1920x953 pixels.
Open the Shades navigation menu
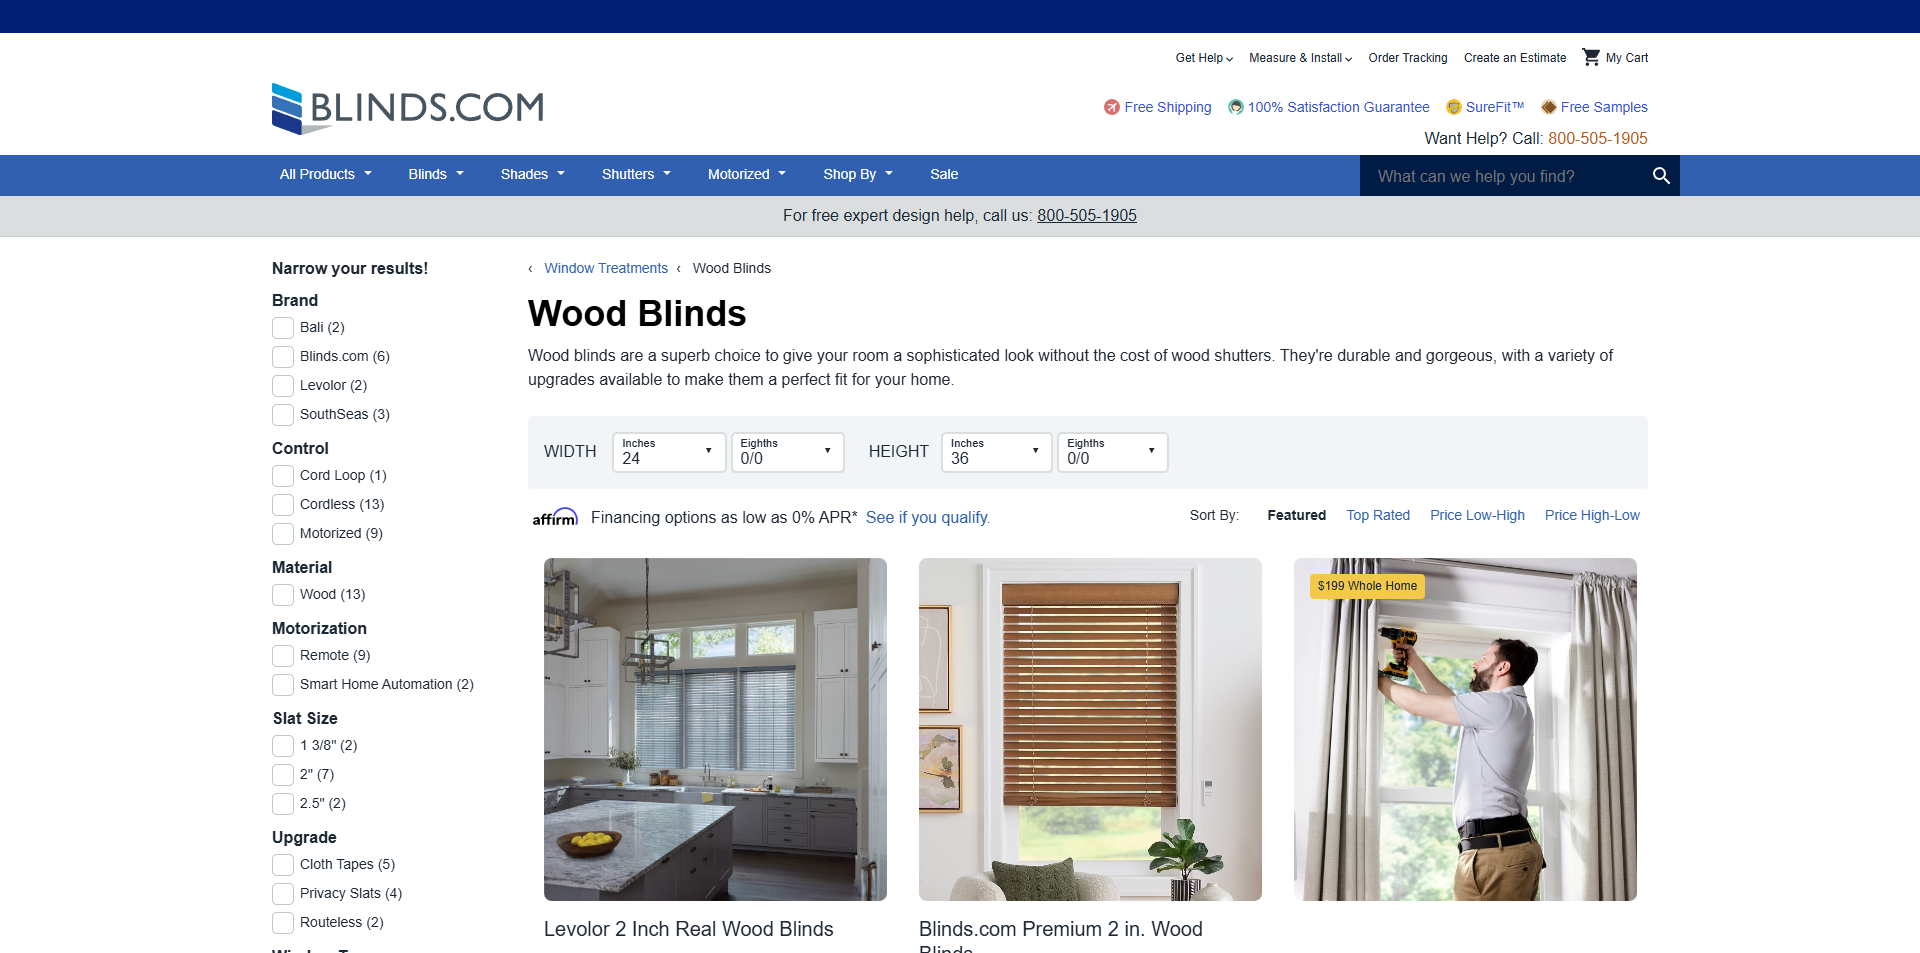click(533, 174)
